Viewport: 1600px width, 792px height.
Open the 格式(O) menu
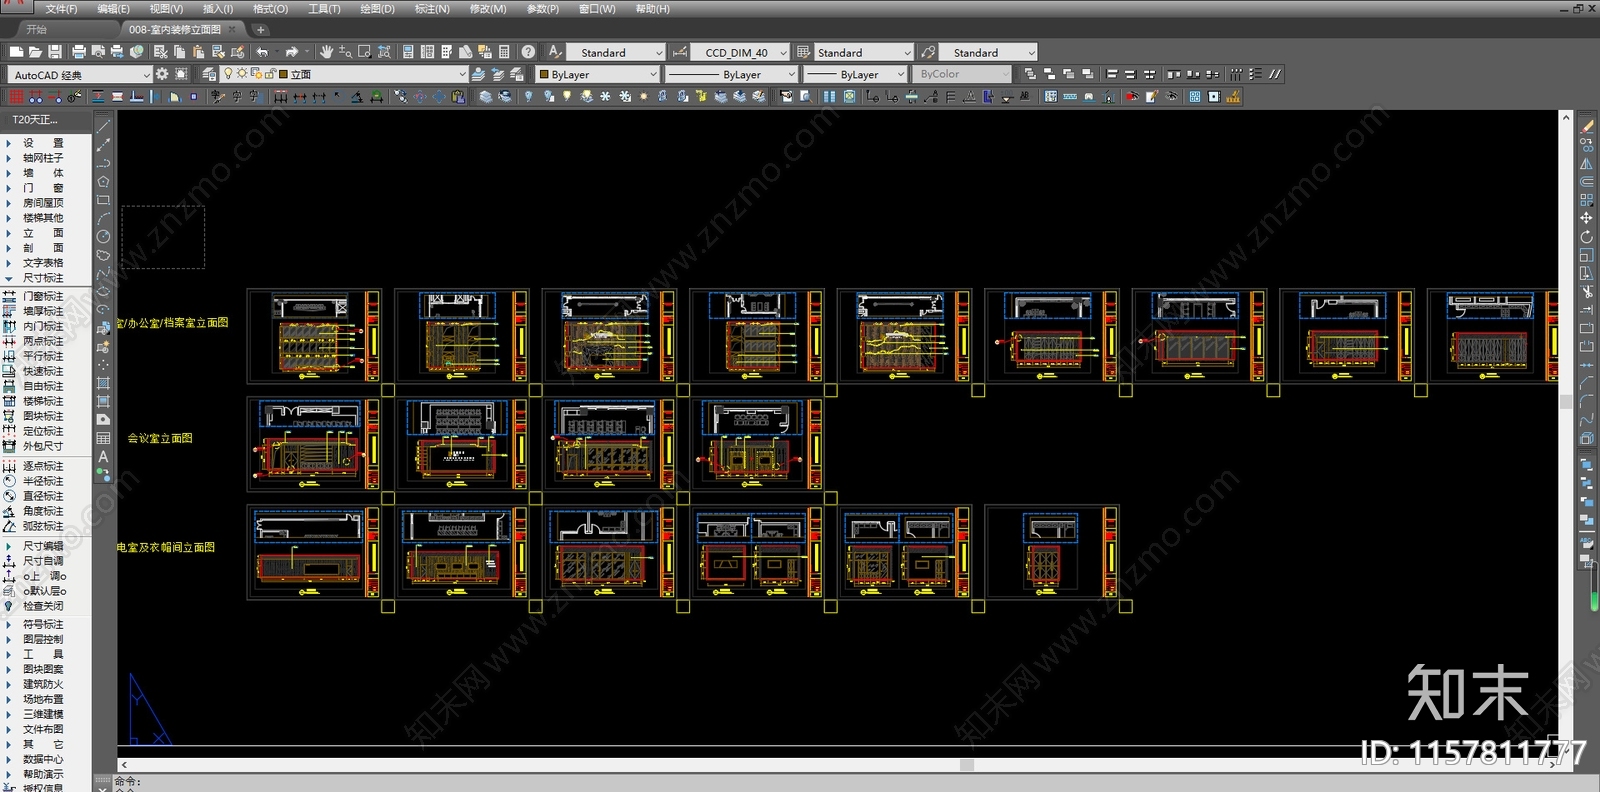click(270, 9)
